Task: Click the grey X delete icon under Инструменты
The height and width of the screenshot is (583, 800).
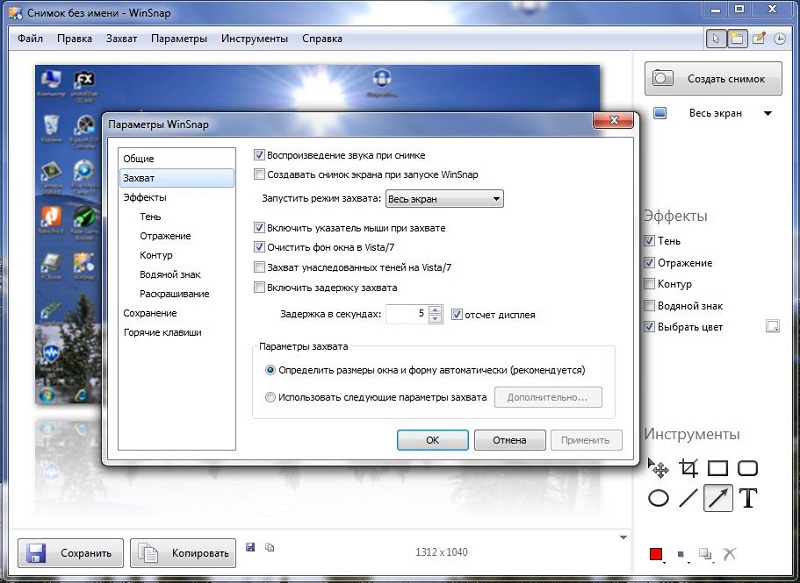Action: pos(730,553)
